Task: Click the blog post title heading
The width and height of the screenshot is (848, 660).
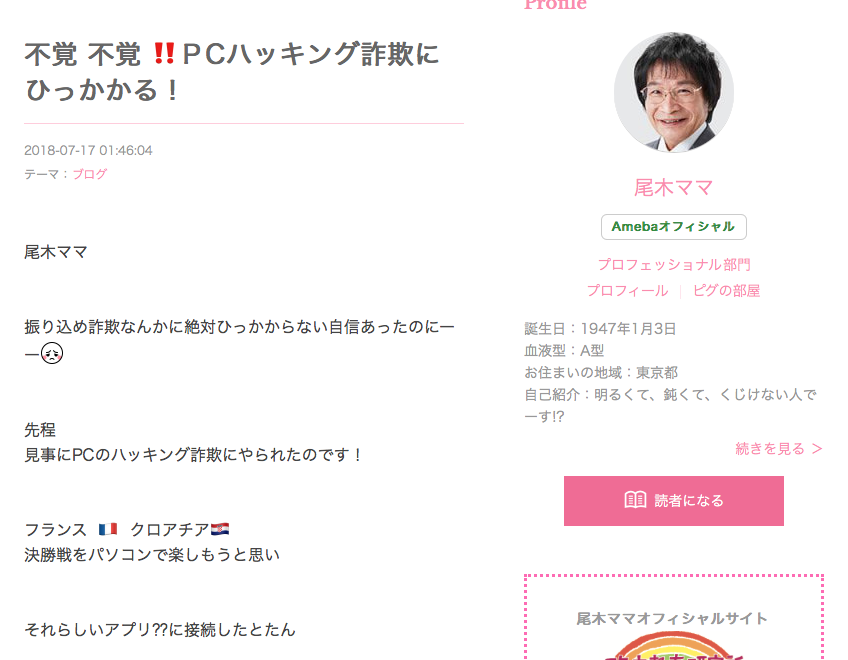Action: tap(233, 71)
